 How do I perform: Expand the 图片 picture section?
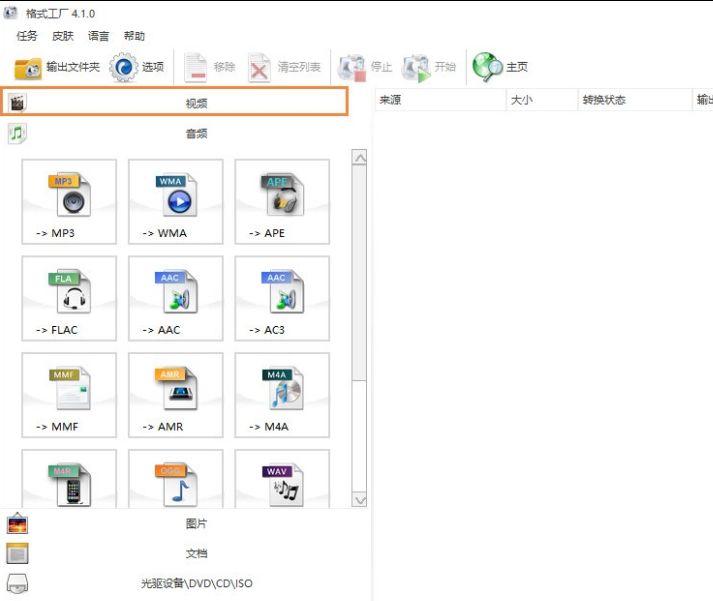196,523
